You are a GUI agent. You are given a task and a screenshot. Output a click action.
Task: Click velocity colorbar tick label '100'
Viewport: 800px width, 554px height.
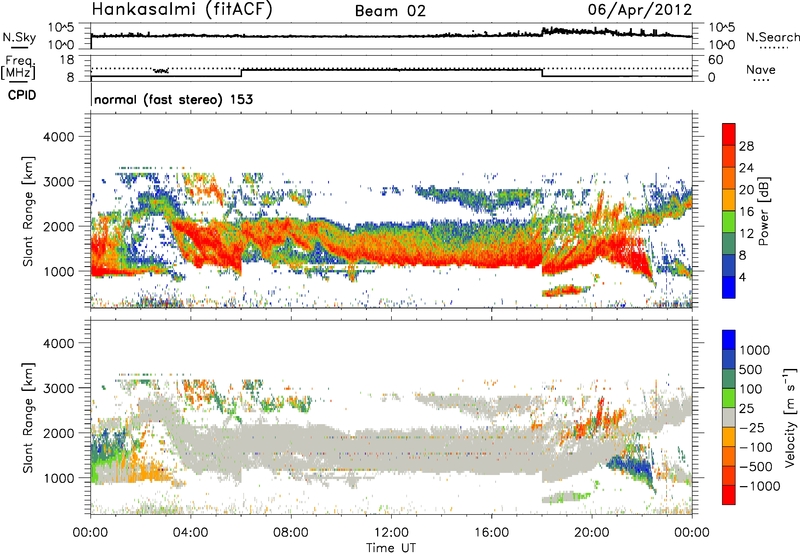(x=751, y=389)
